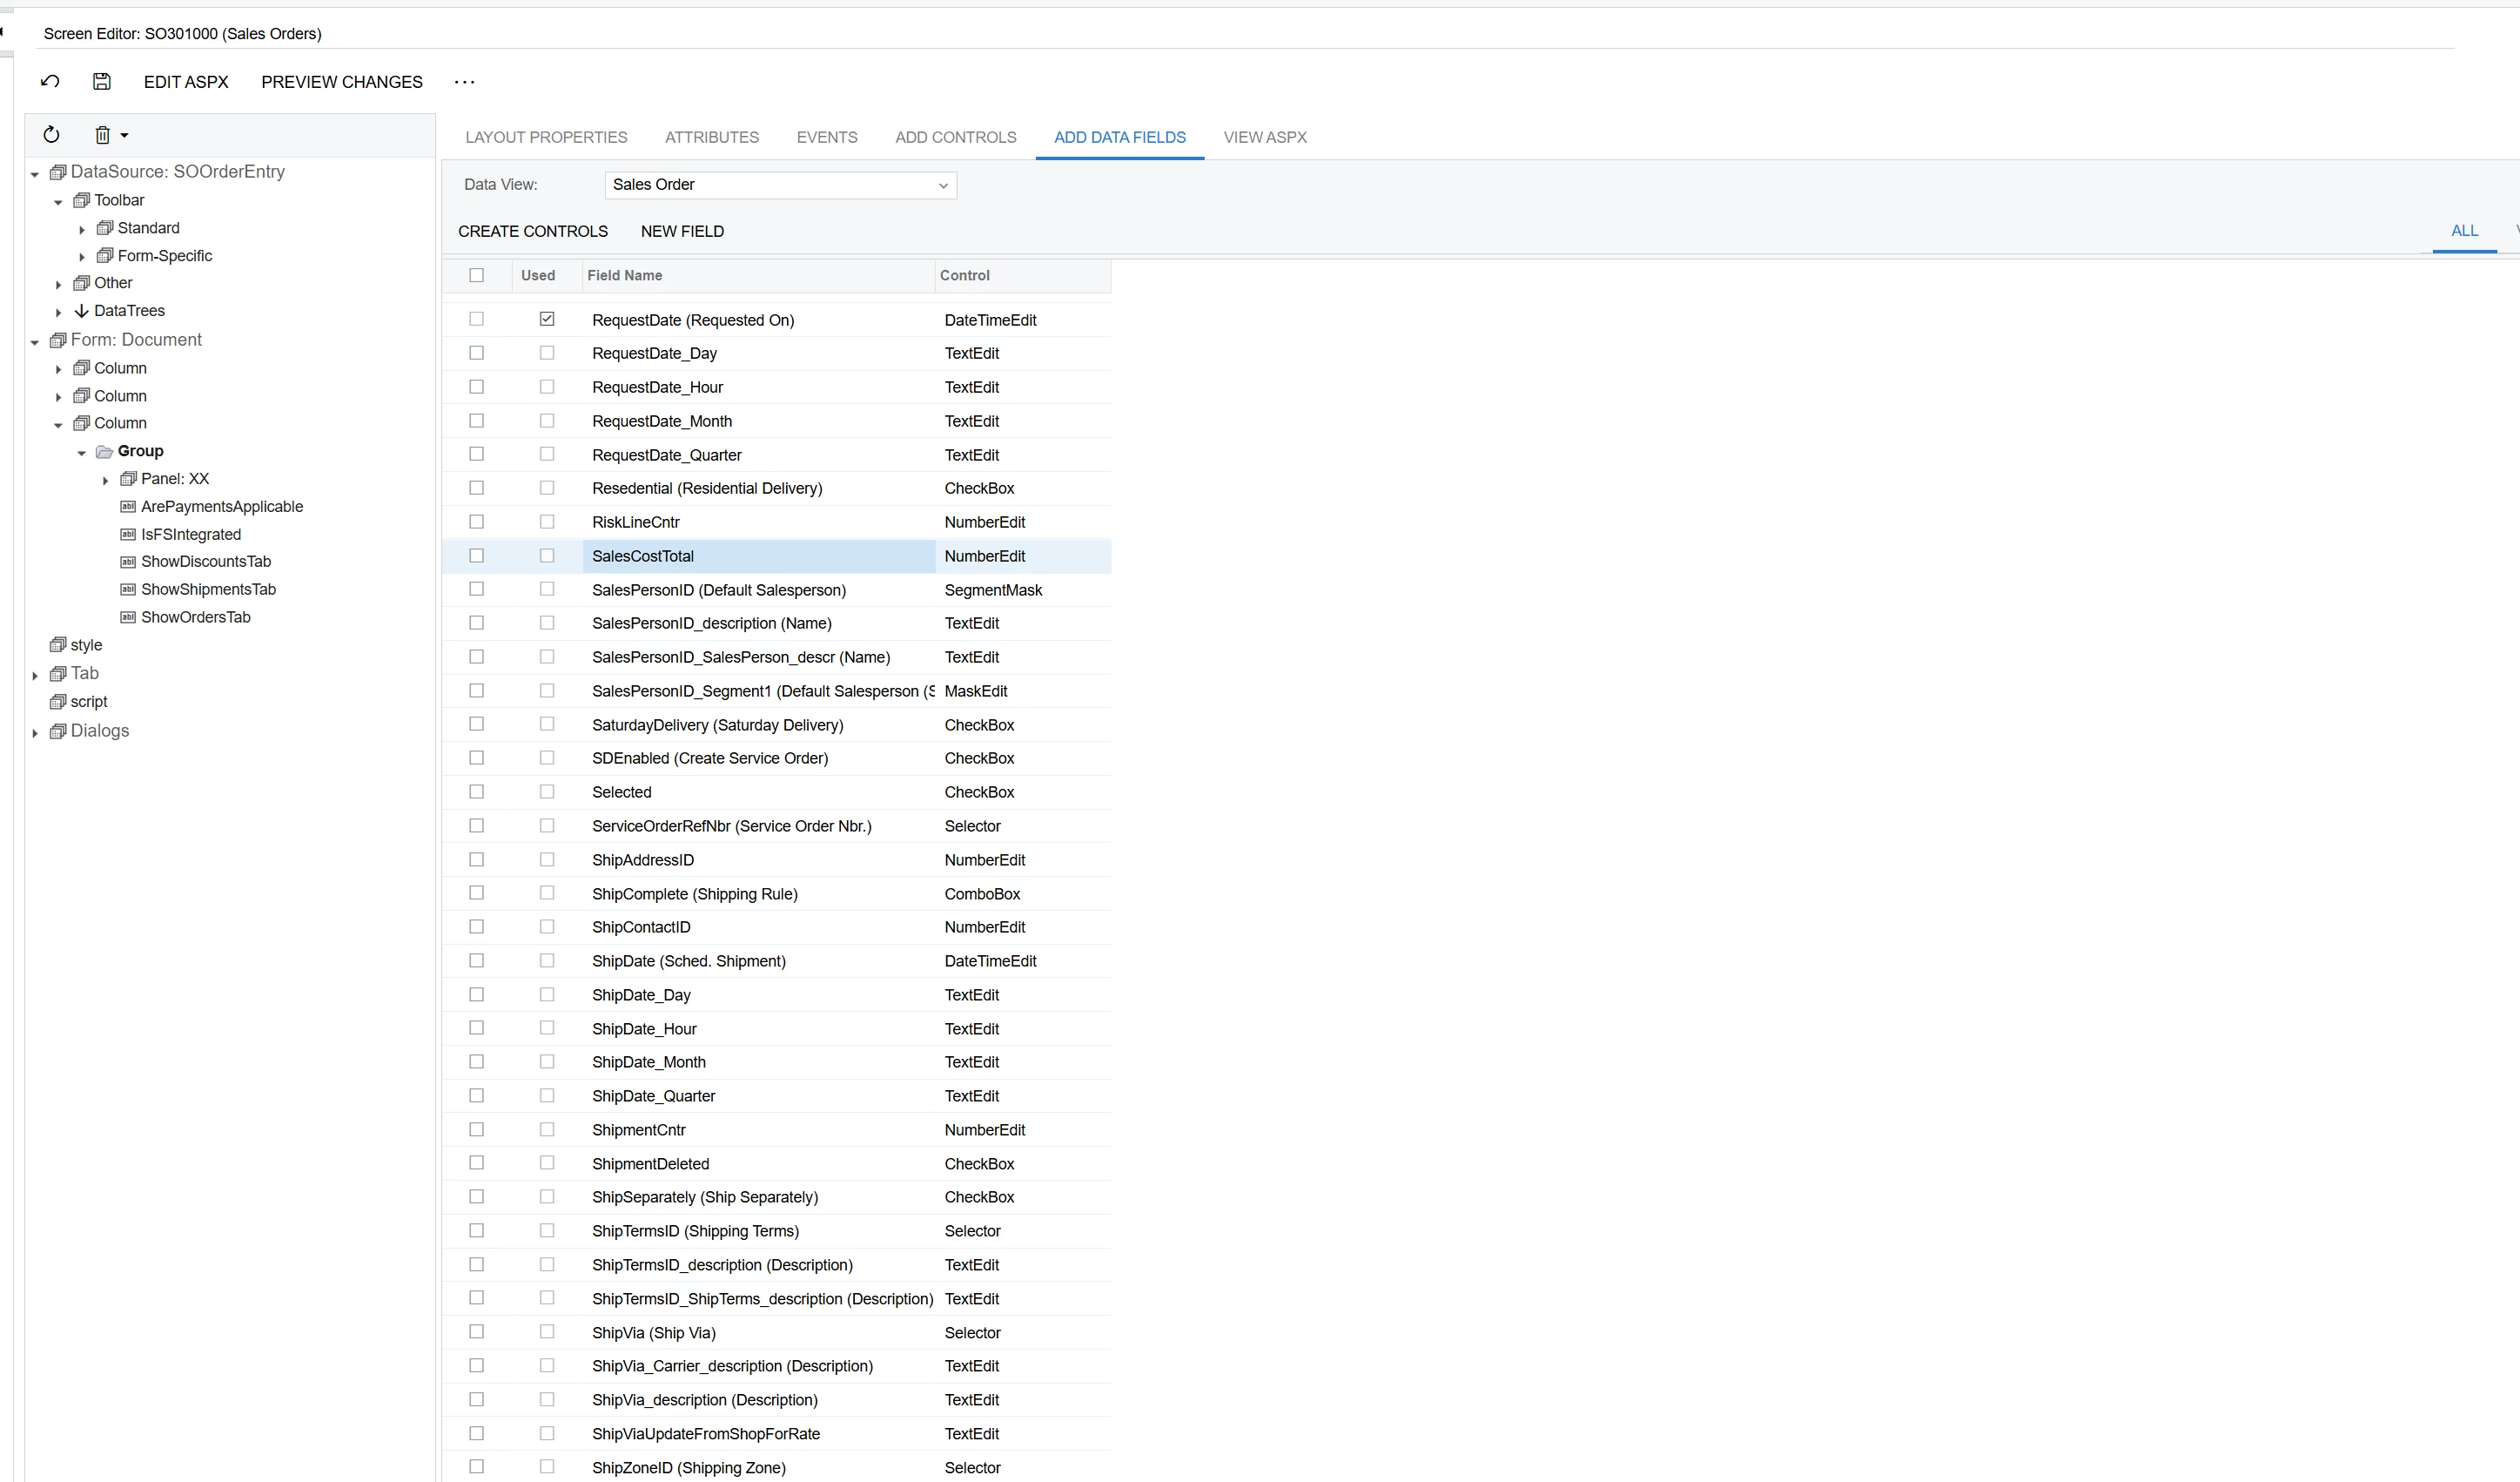2520x1482 pixels.
Task: Click the undo arrow icon in toolbar
Action: [50, 82]
